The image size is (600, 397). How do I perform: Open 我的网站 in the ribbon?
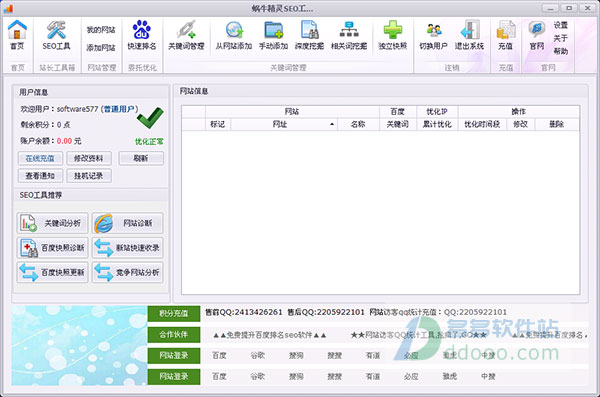(x=101, y=29)
